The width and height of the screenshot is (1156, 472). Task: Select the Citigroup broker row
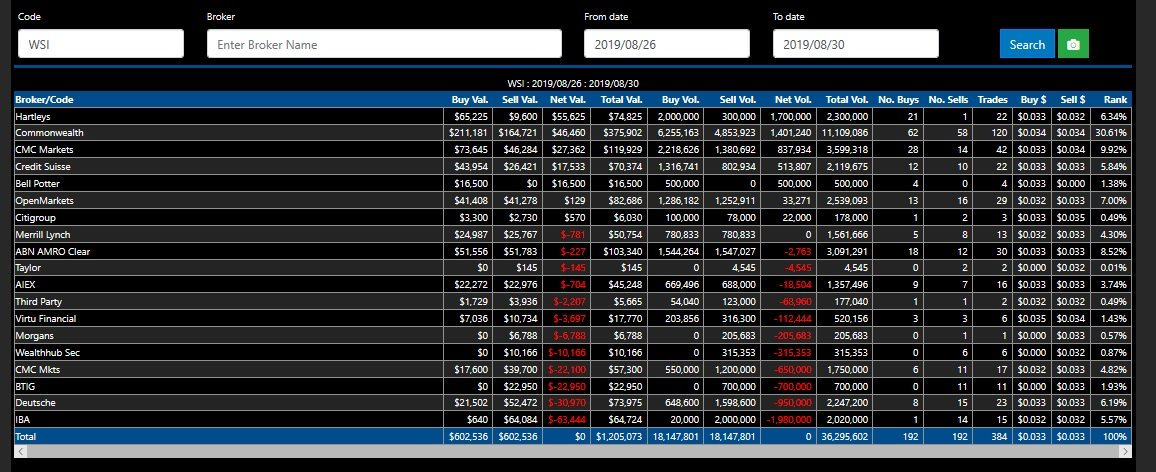[572, 218]
